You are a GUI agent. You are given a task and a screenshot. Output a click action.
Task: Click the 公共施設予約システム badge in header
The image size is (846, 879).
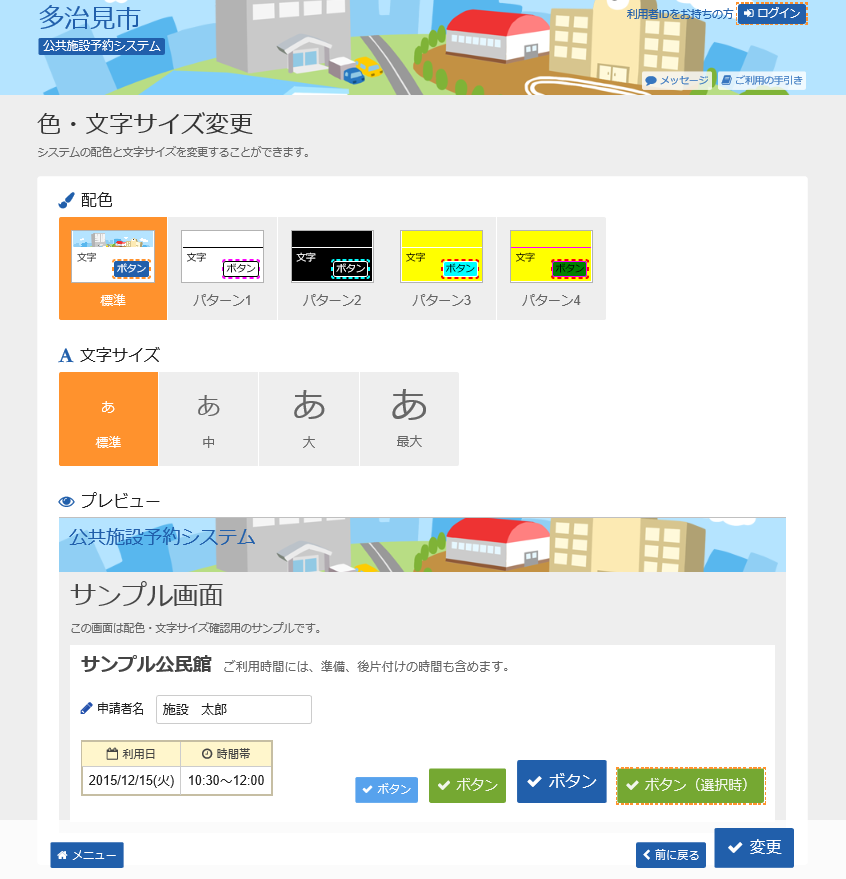pos(101,46)
